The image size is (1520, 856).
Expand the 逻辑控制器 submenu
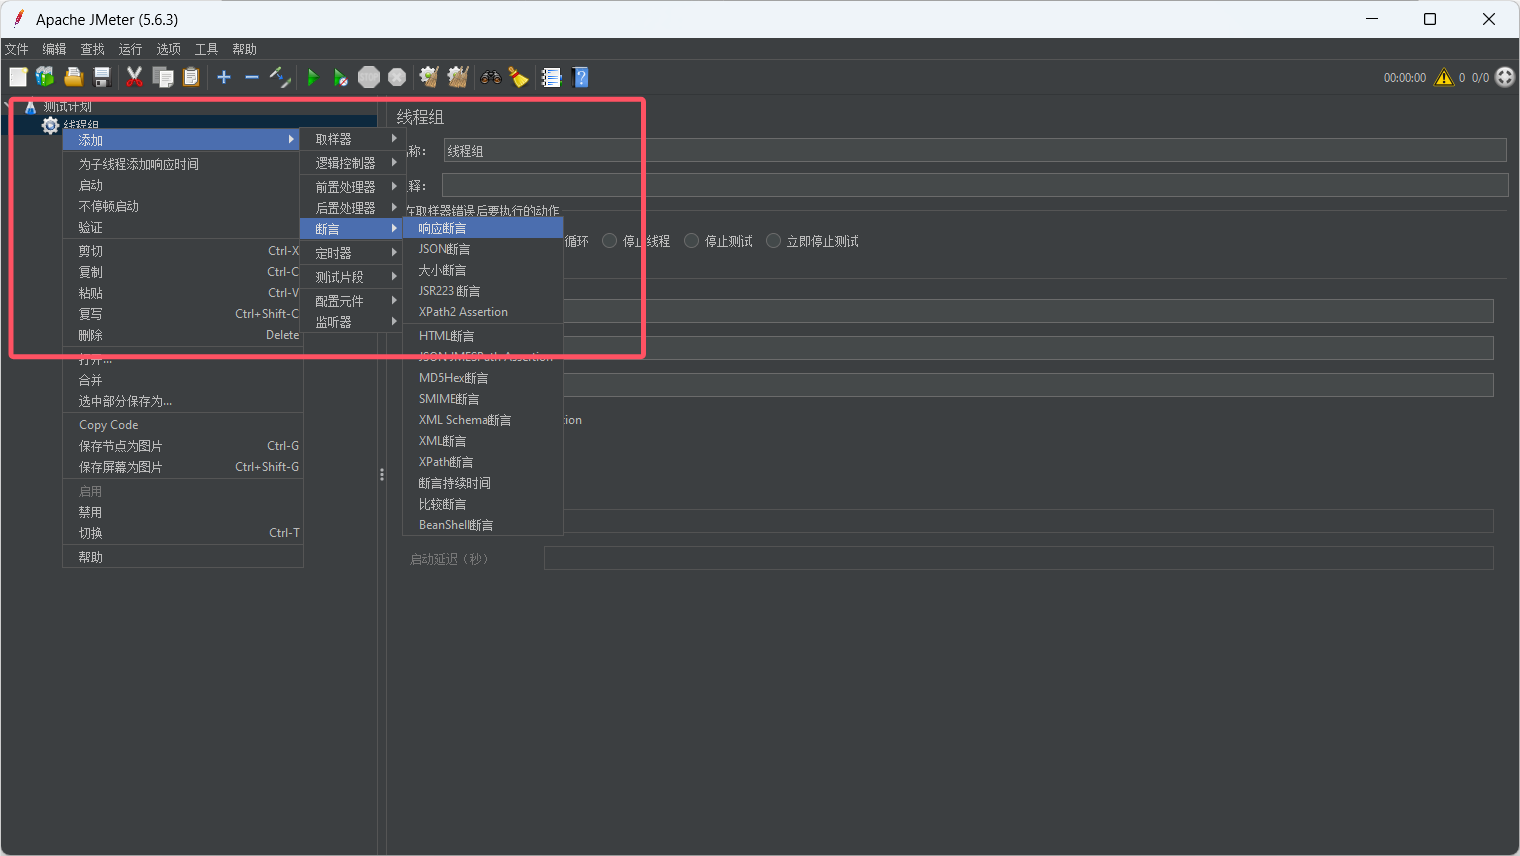tap(352, 163)
